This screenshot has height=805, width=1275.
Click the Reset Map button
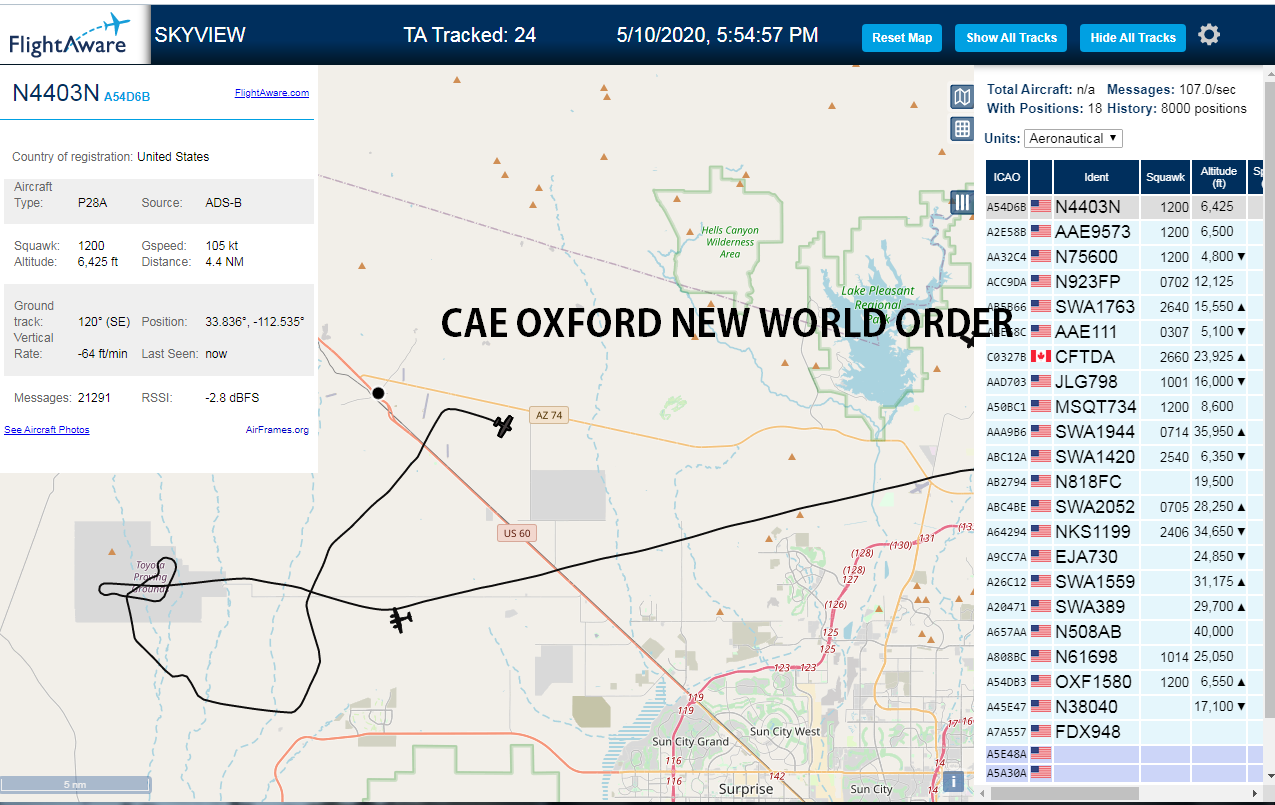pyautogui.click(x=902, y=38)
